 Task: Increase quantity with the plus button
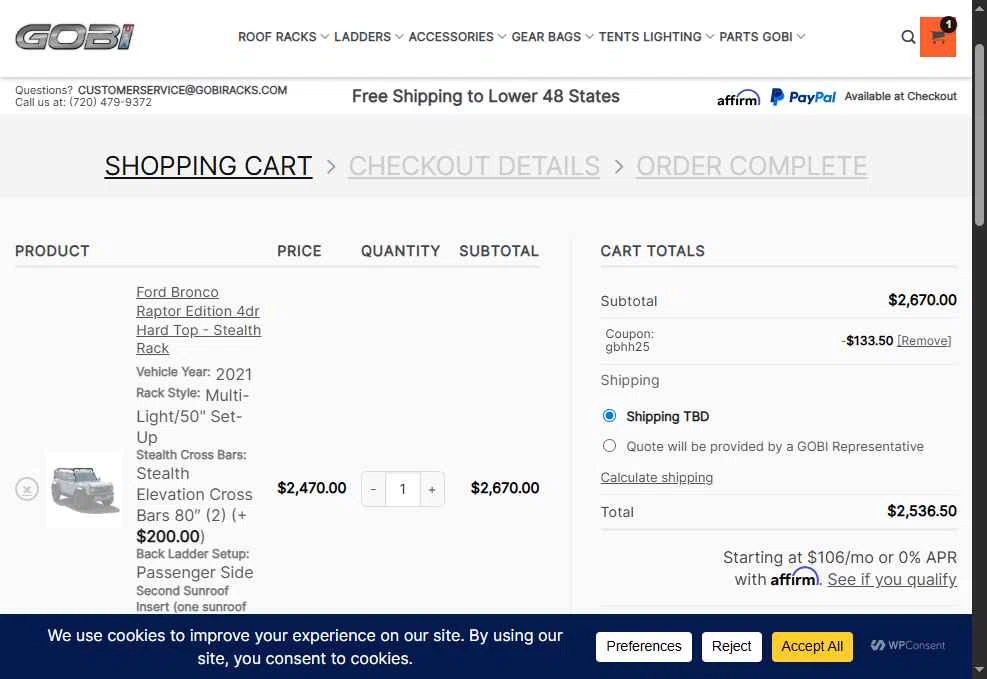click(432, 489)
